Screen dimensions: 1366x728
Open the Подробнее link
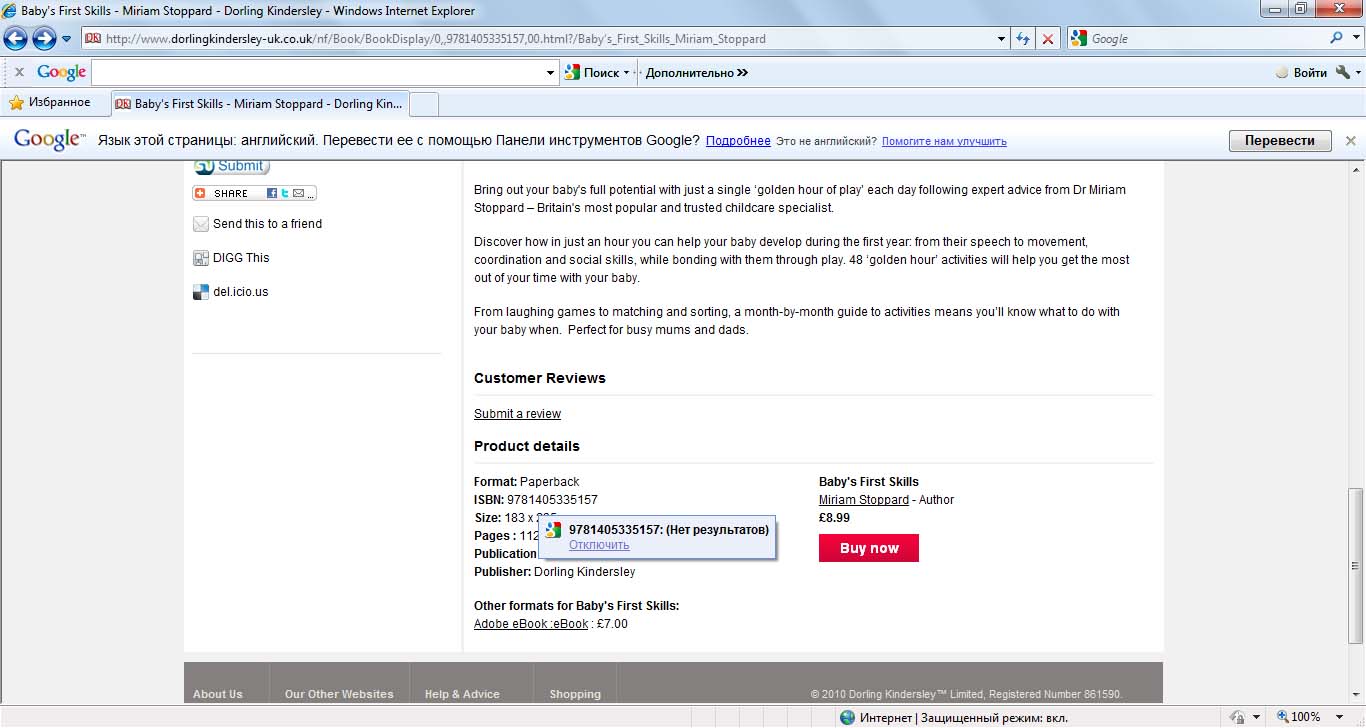point(738,141)
